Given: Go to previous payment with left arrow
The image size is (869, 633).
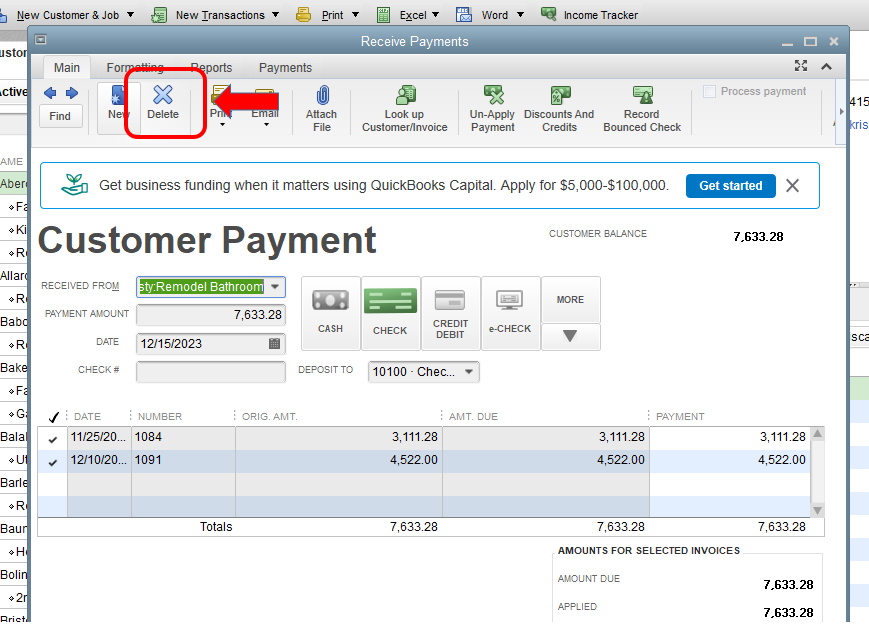Looking at the screenshot, I should [50, 93].
